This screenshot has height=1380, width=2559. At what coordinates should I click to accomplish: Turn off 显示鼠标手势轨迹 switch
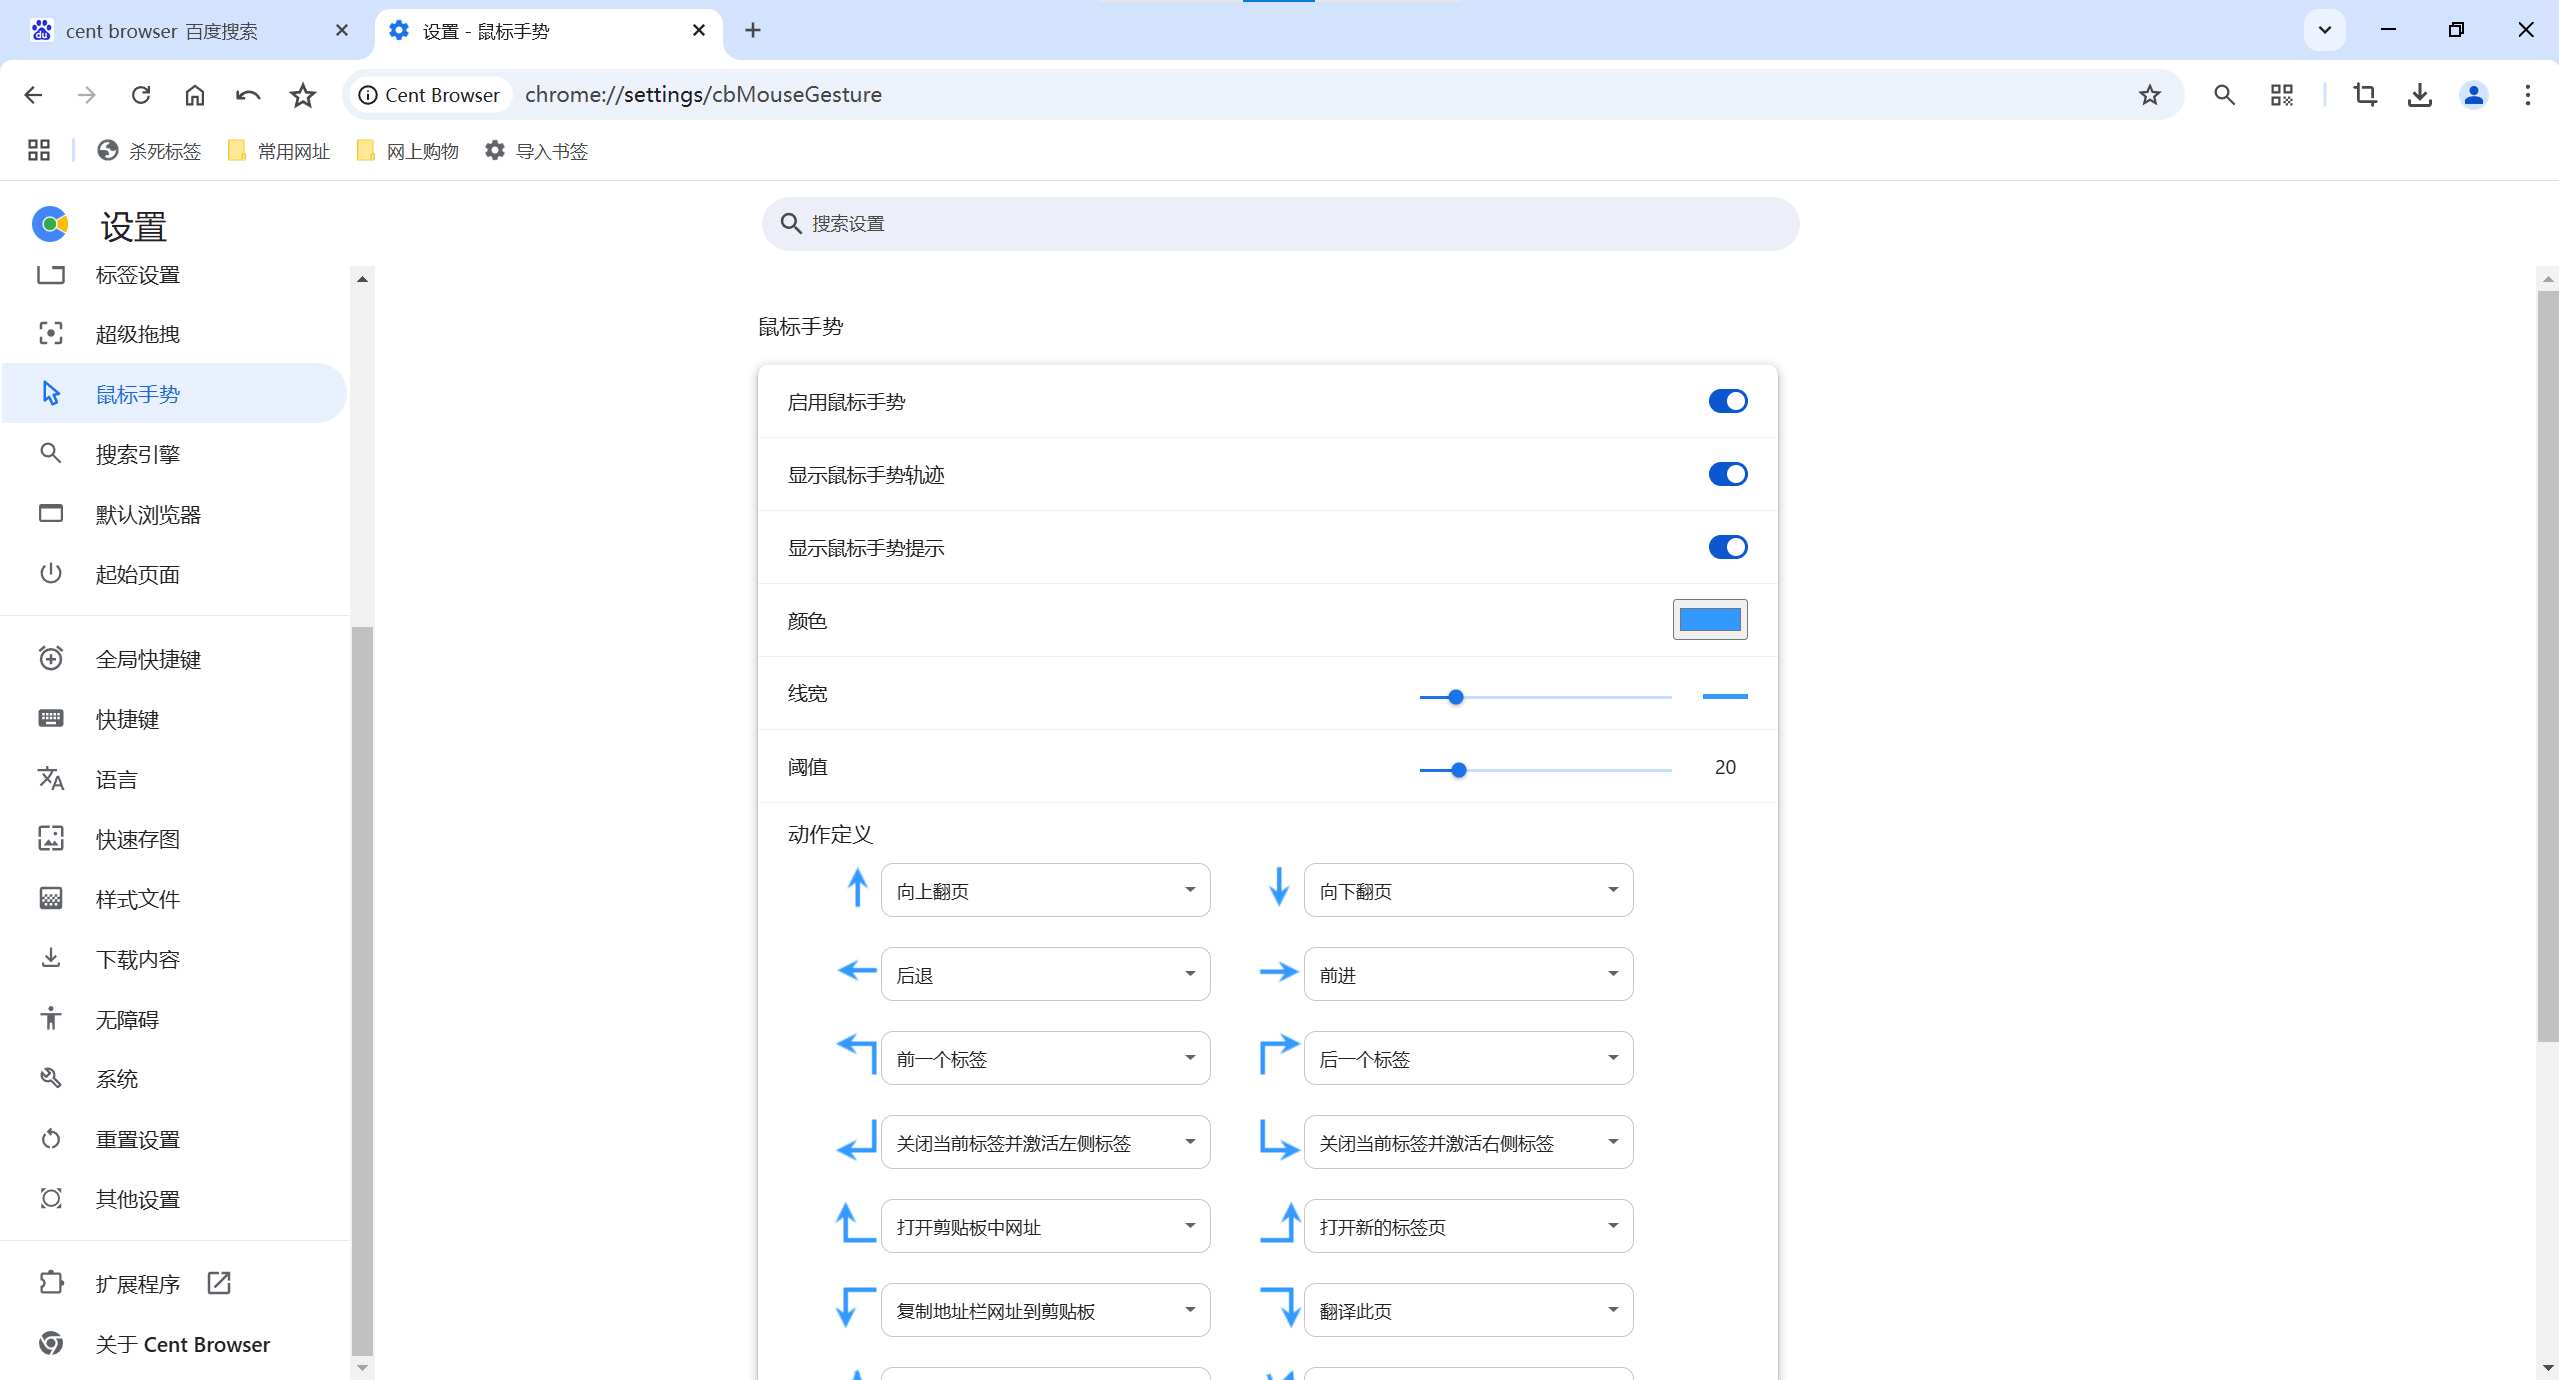click(1727, 474)
